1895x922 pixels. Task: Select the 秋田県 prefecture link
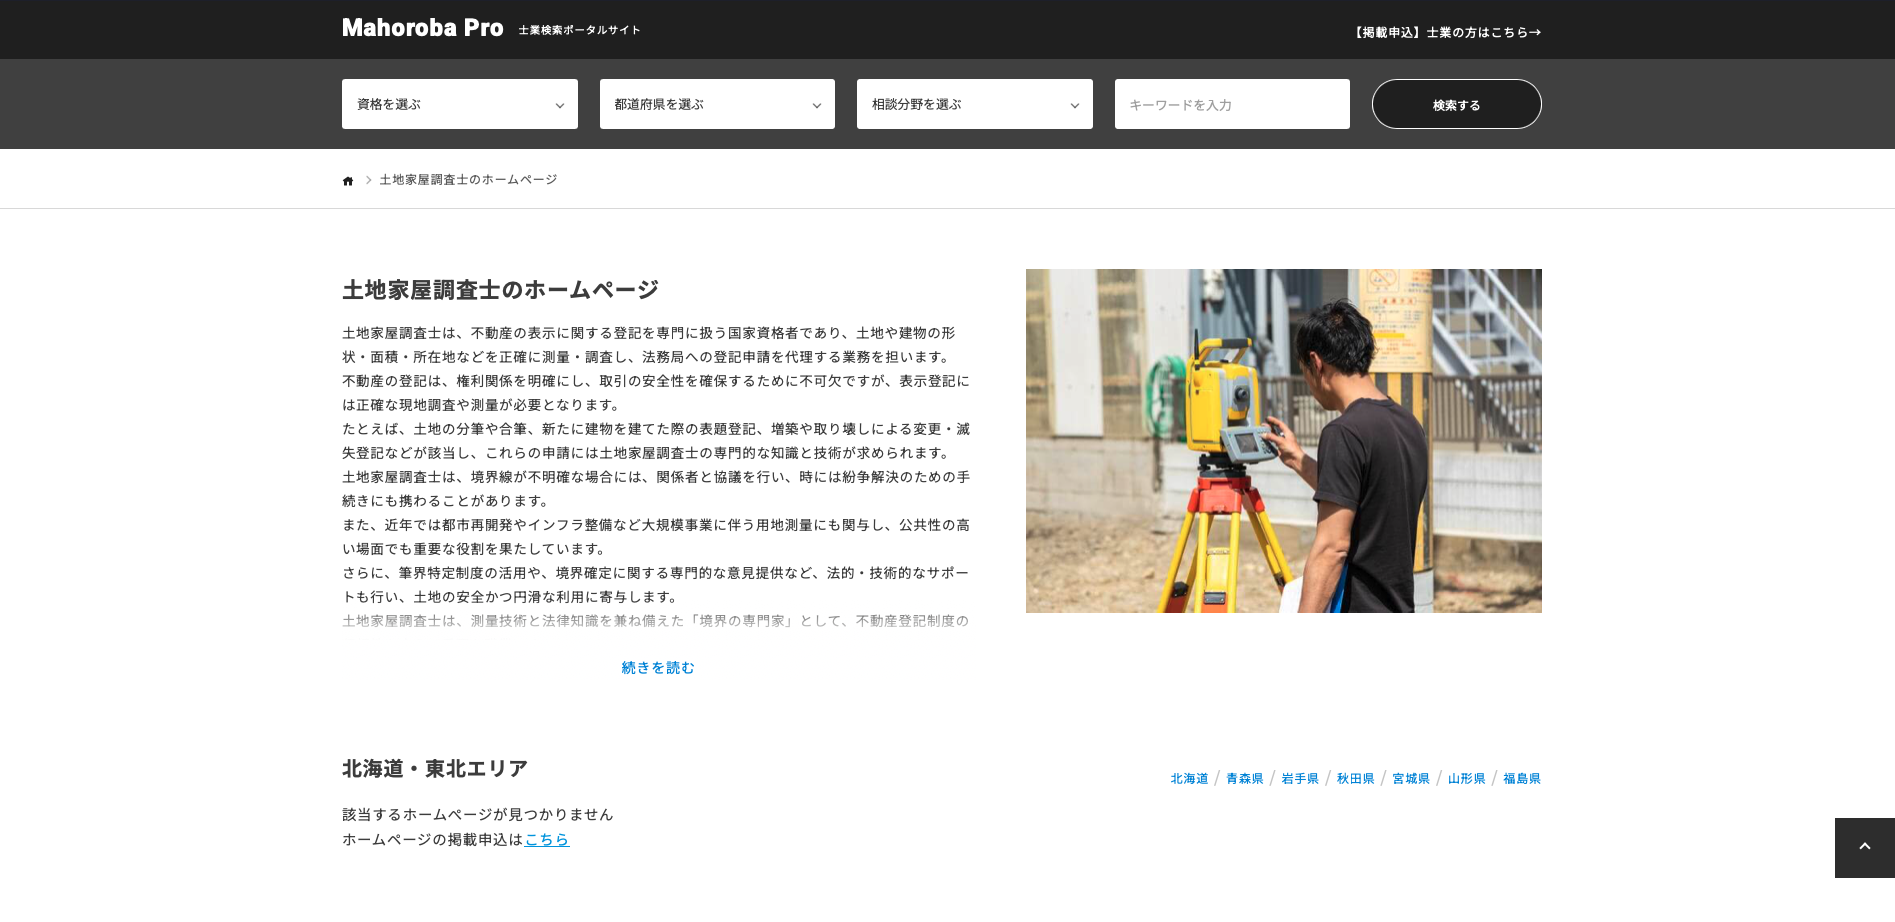[1355, 778]
